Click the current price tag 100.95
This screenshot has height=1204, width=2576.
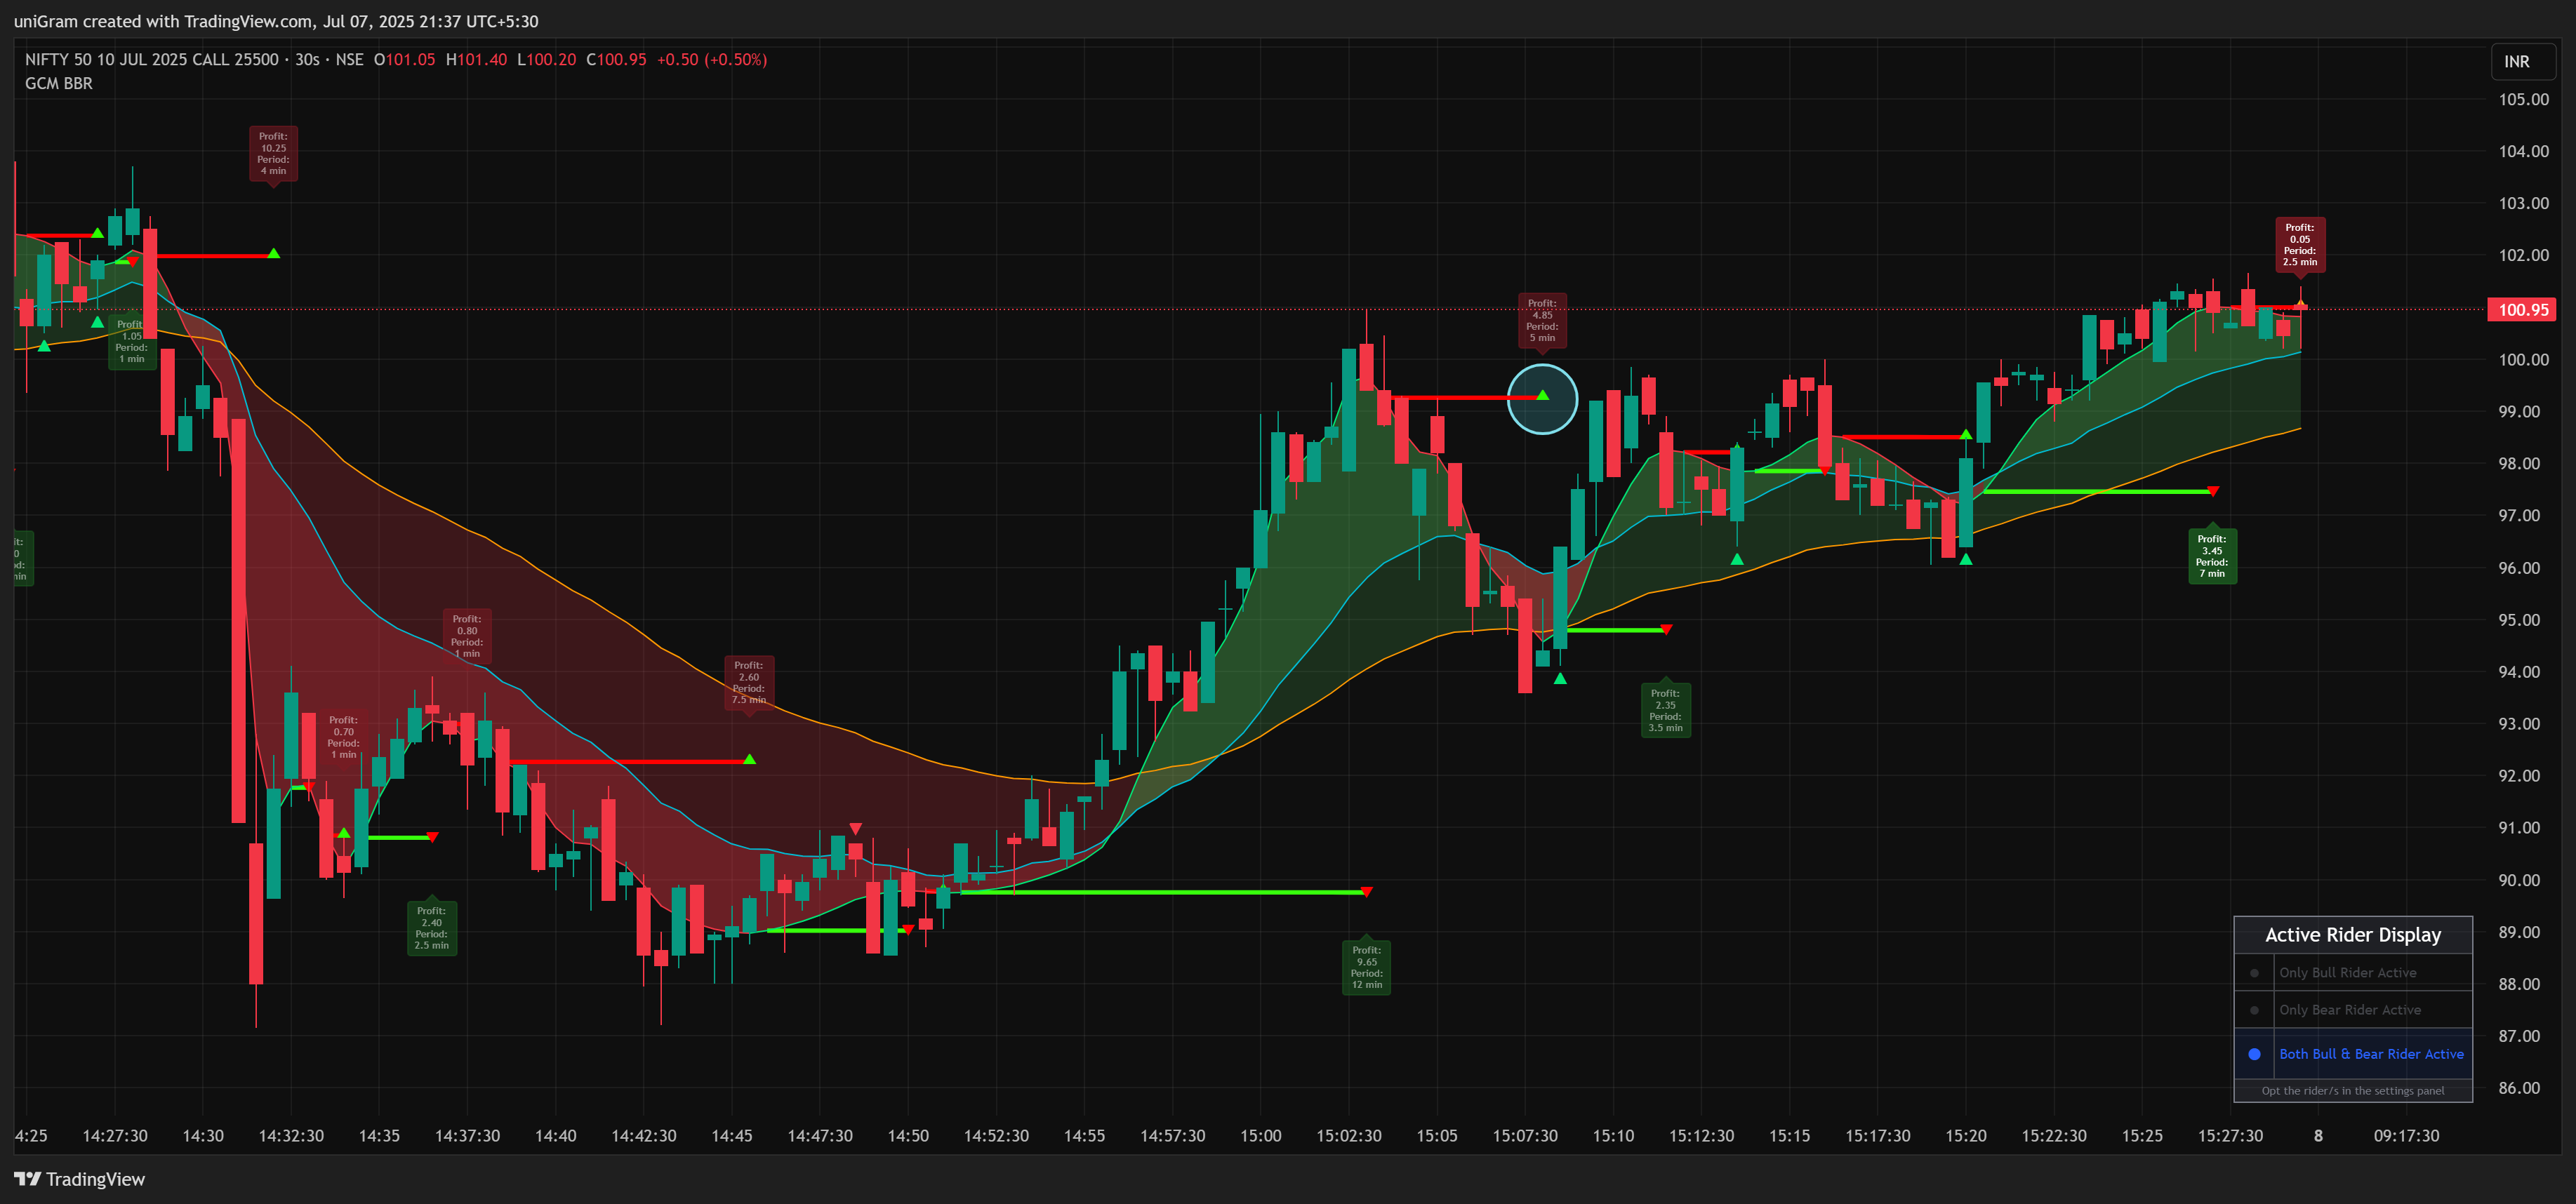point(2522,310)
